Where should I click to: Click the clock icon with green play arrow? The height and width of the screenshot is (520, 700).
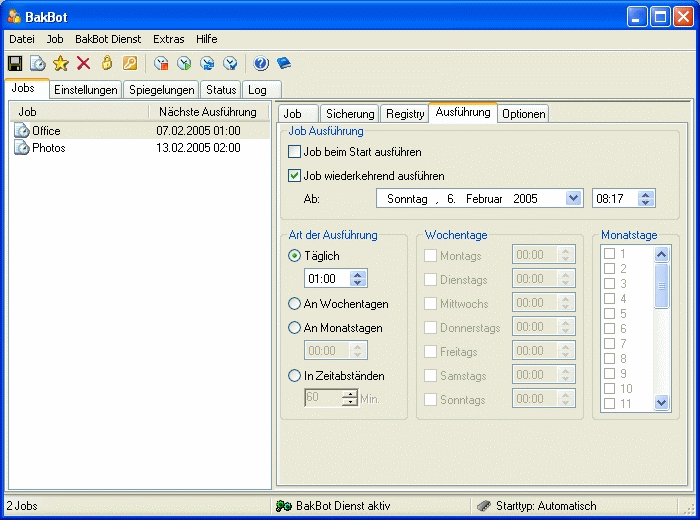pyautogui.click(x=184, y=63)
